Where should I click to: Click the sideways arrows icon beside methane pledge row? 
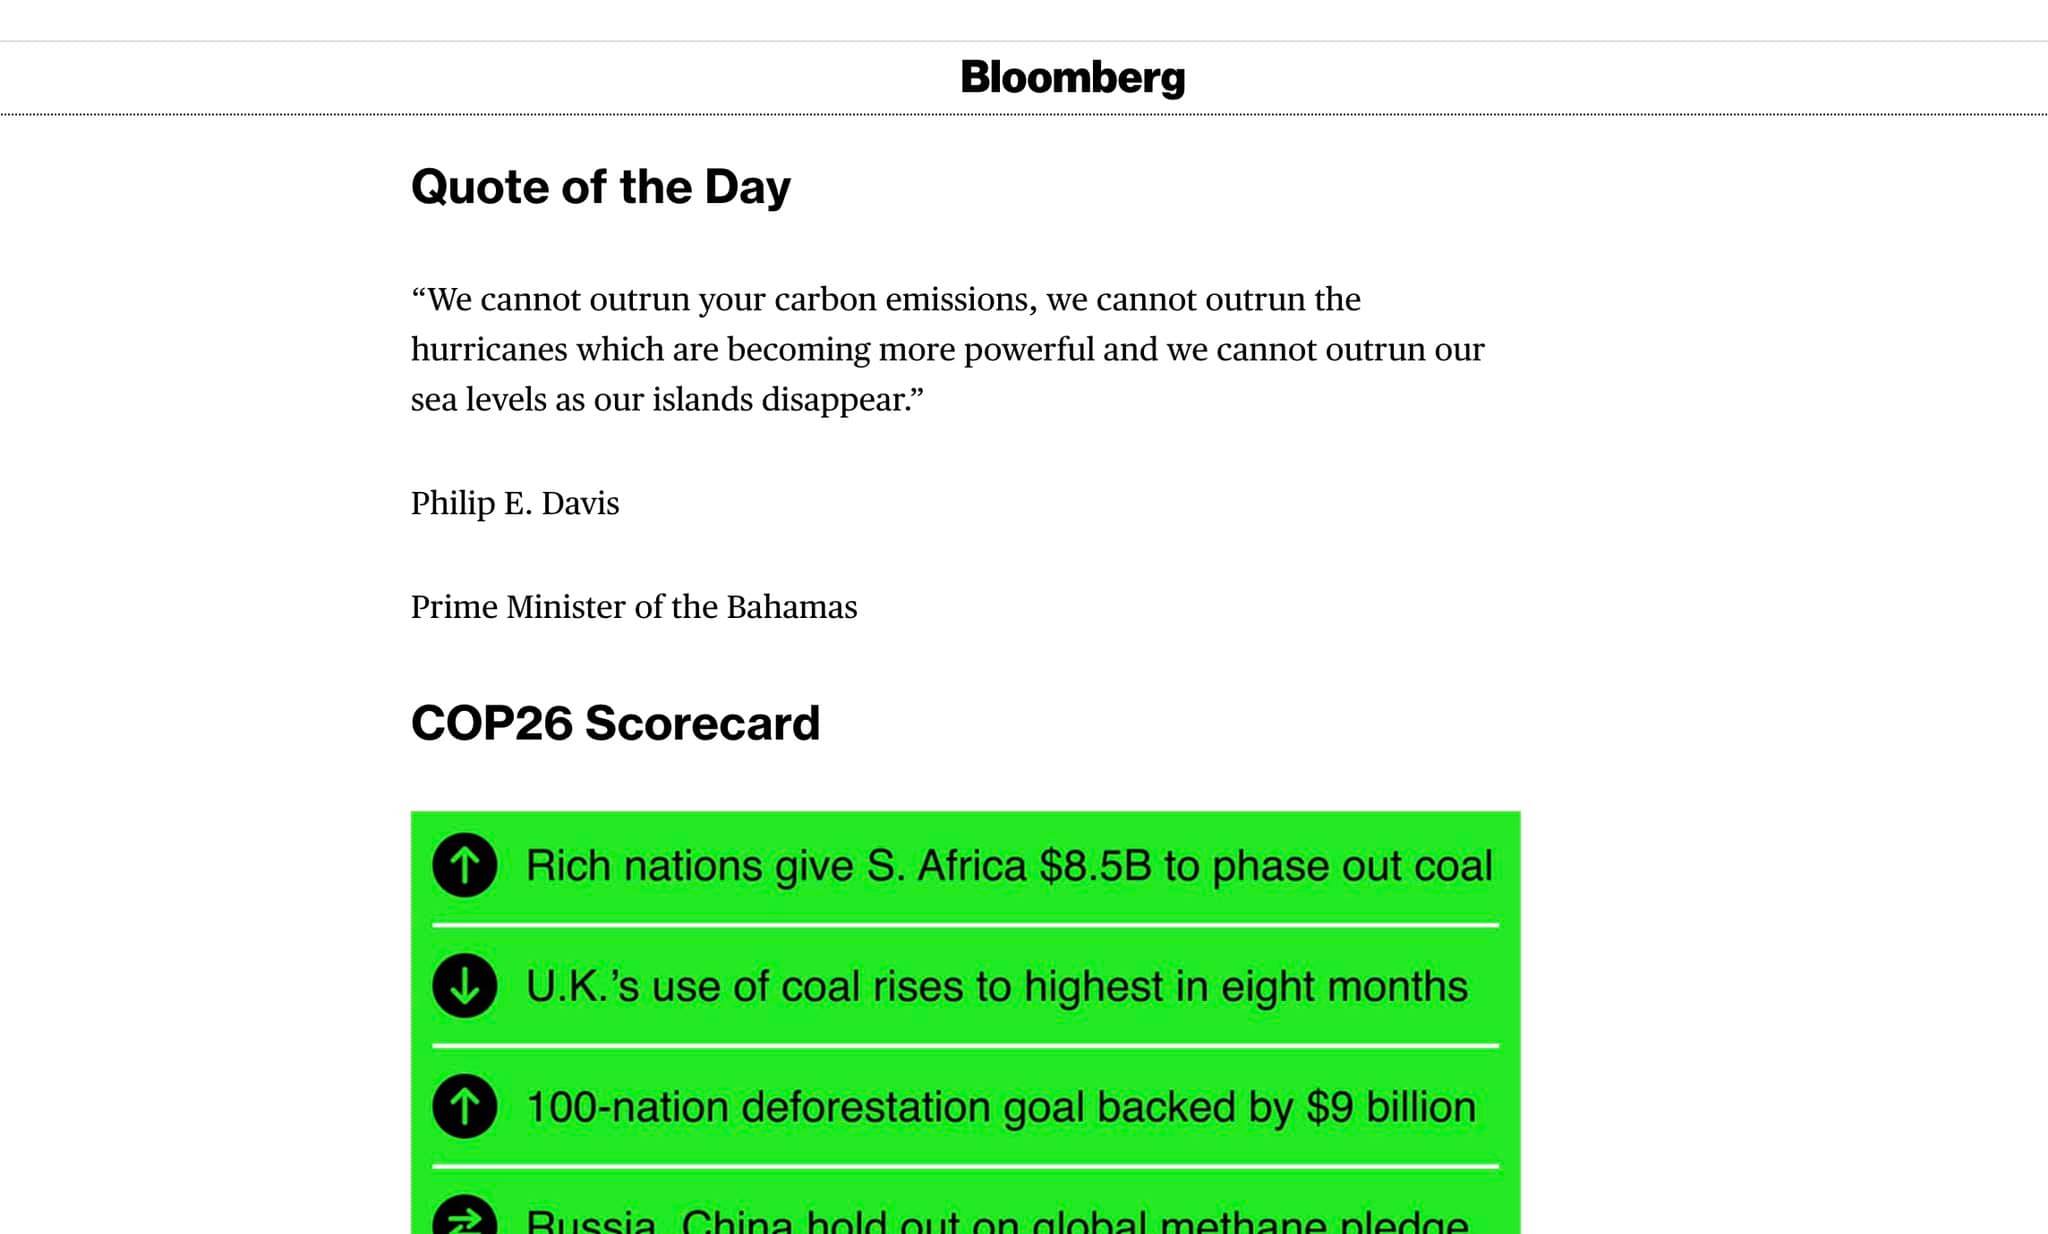(465, 1216)
